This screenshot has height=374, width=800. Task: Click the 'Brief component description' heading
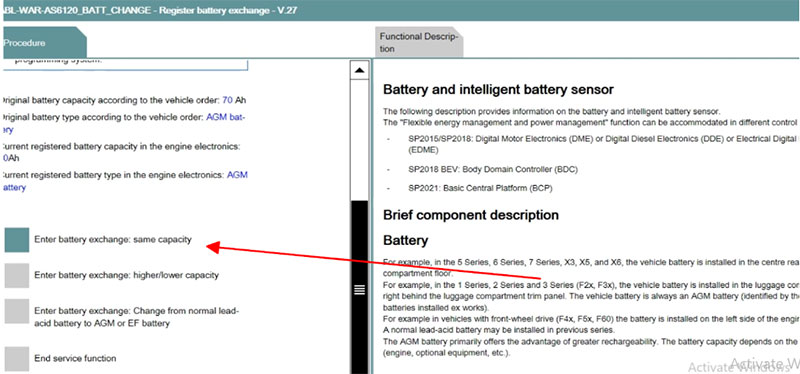click(470, 215)
